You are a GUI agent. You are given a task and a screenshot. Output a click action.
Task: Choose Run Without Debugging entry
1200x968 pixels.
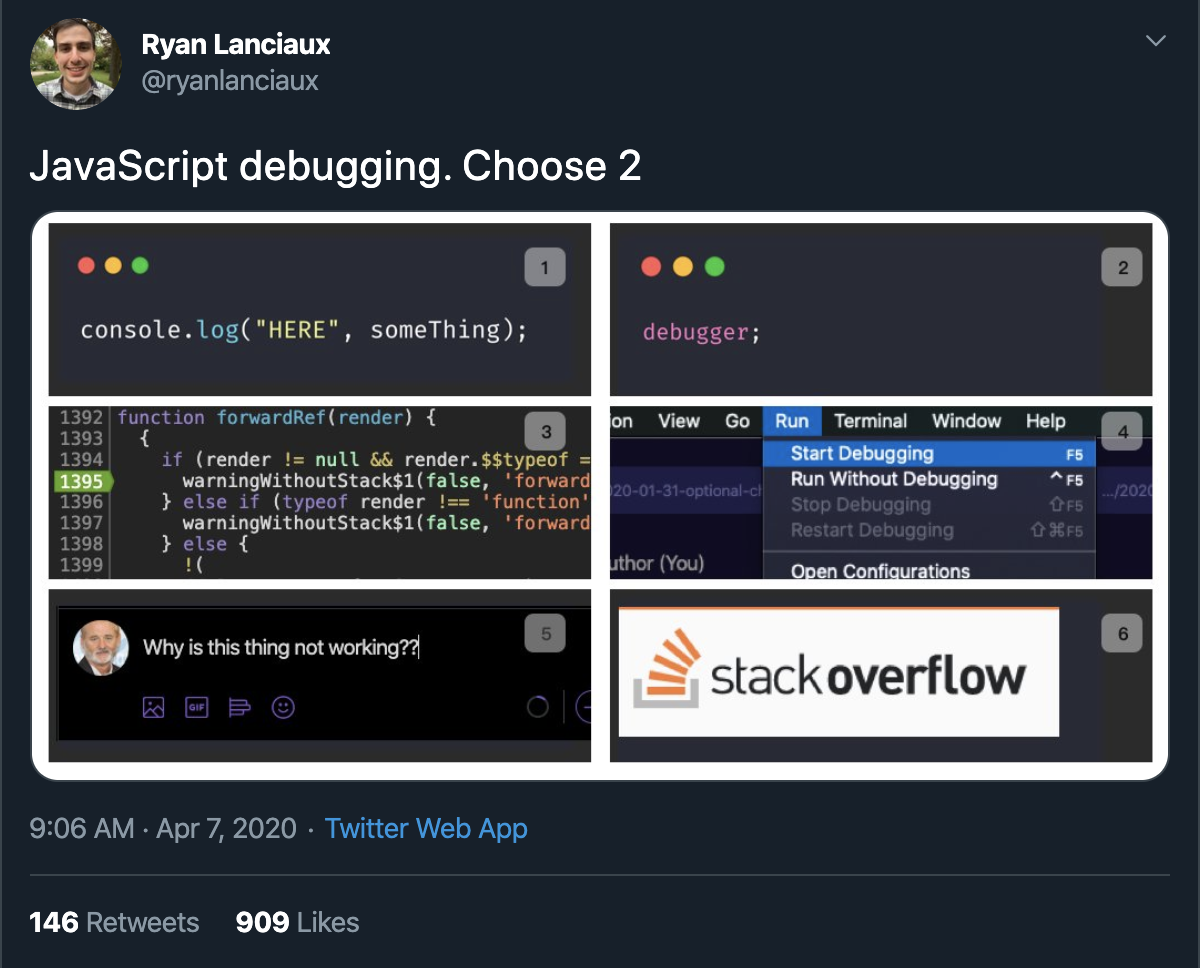pos(930,479)
